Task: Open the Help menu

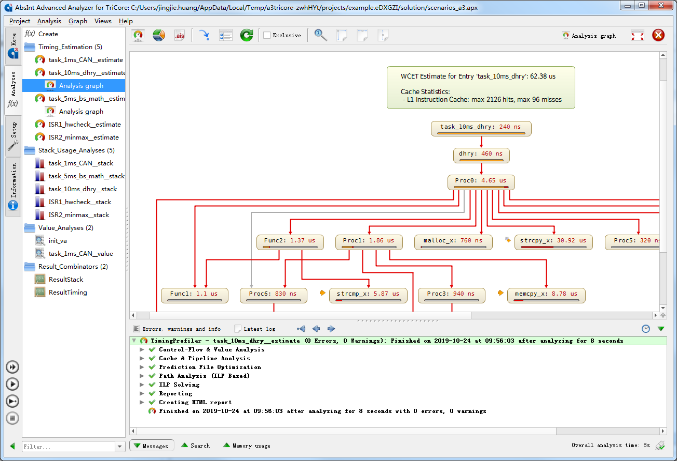Action: pyautogui.click(x=126, y=21)
